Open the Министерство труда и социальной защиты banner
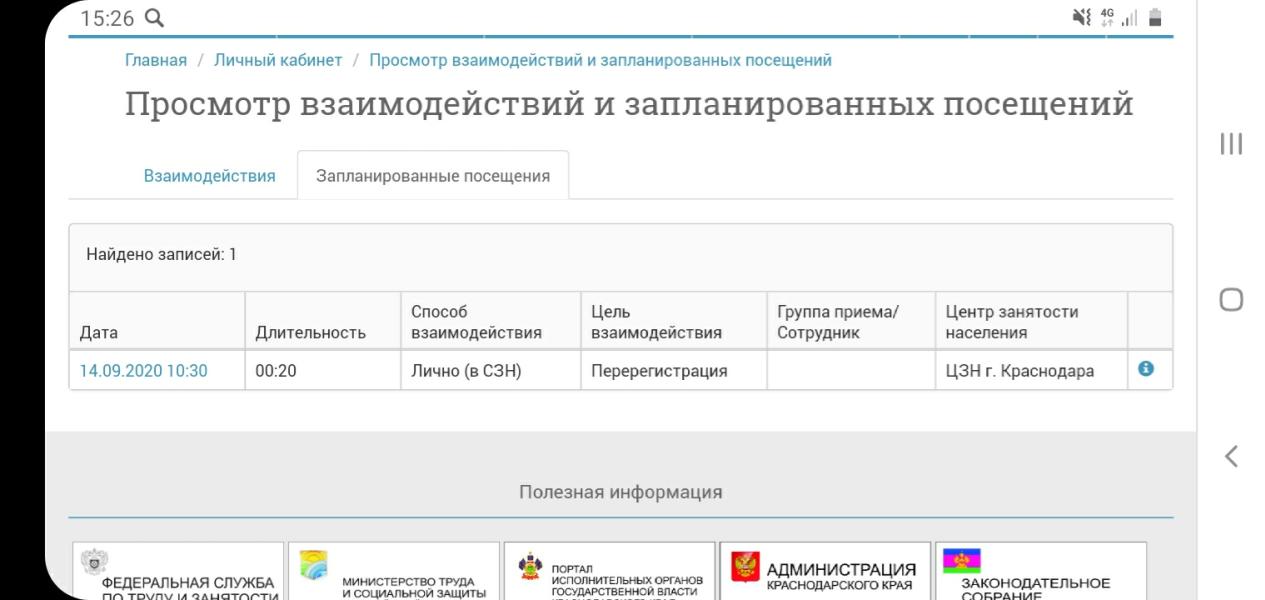Image resolution: width=1265 pixels, height=600 pixels. click(394, 572)
